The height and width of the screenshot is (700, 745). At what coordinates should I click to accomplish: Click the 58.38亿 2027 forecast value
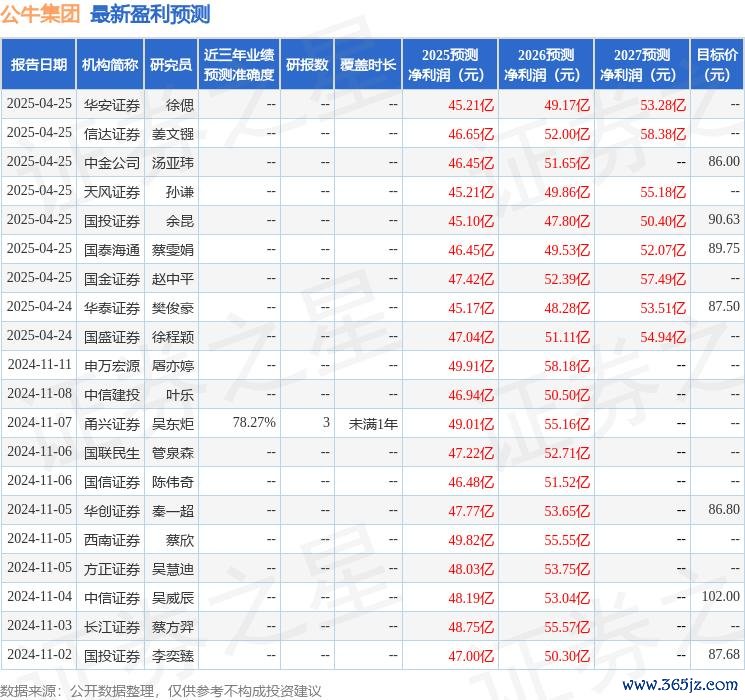coord(663,134)
